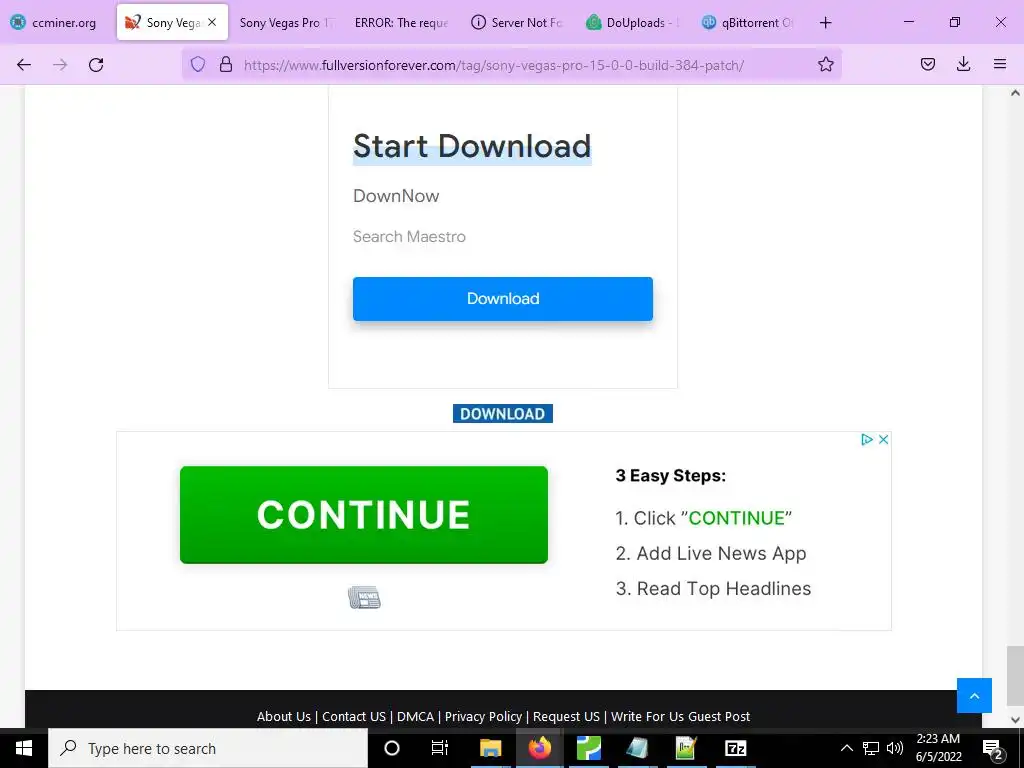
Task: Open the volume speaker tray icon
Action: (895, 748)
